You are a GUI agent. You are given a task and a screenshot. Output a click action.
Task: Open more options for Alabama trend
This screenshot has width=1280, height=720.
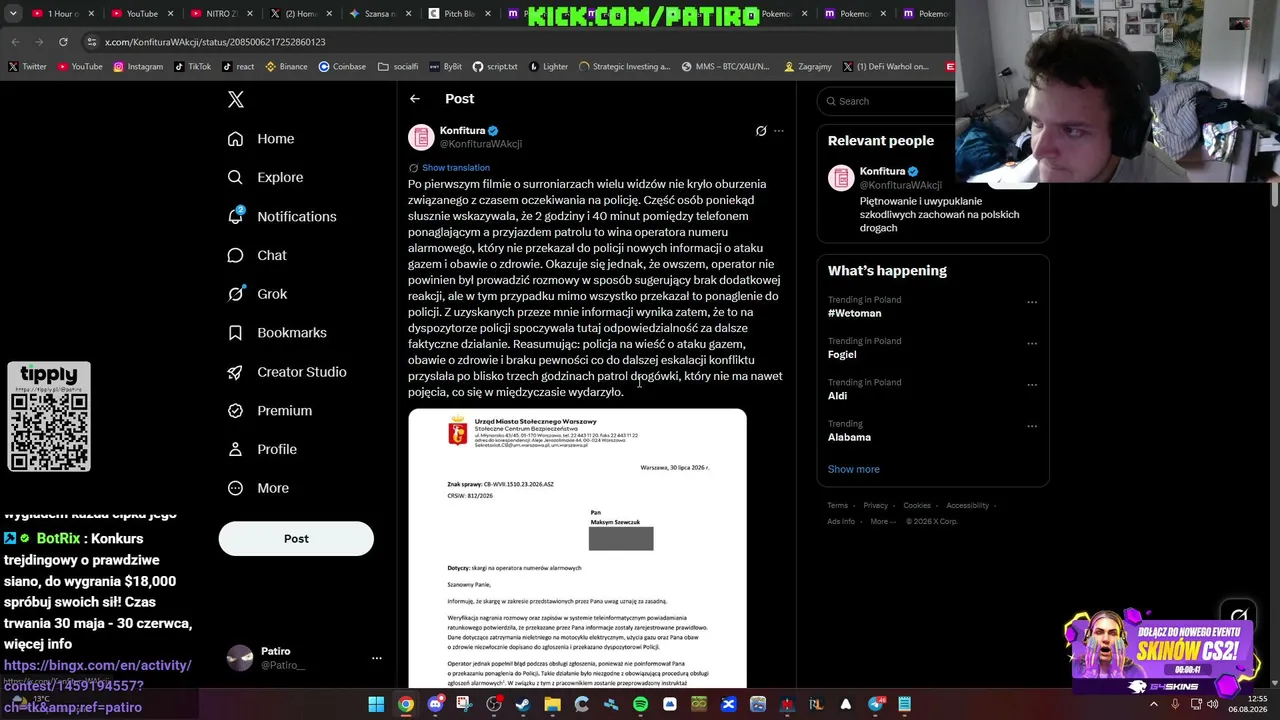(1032, 426)
